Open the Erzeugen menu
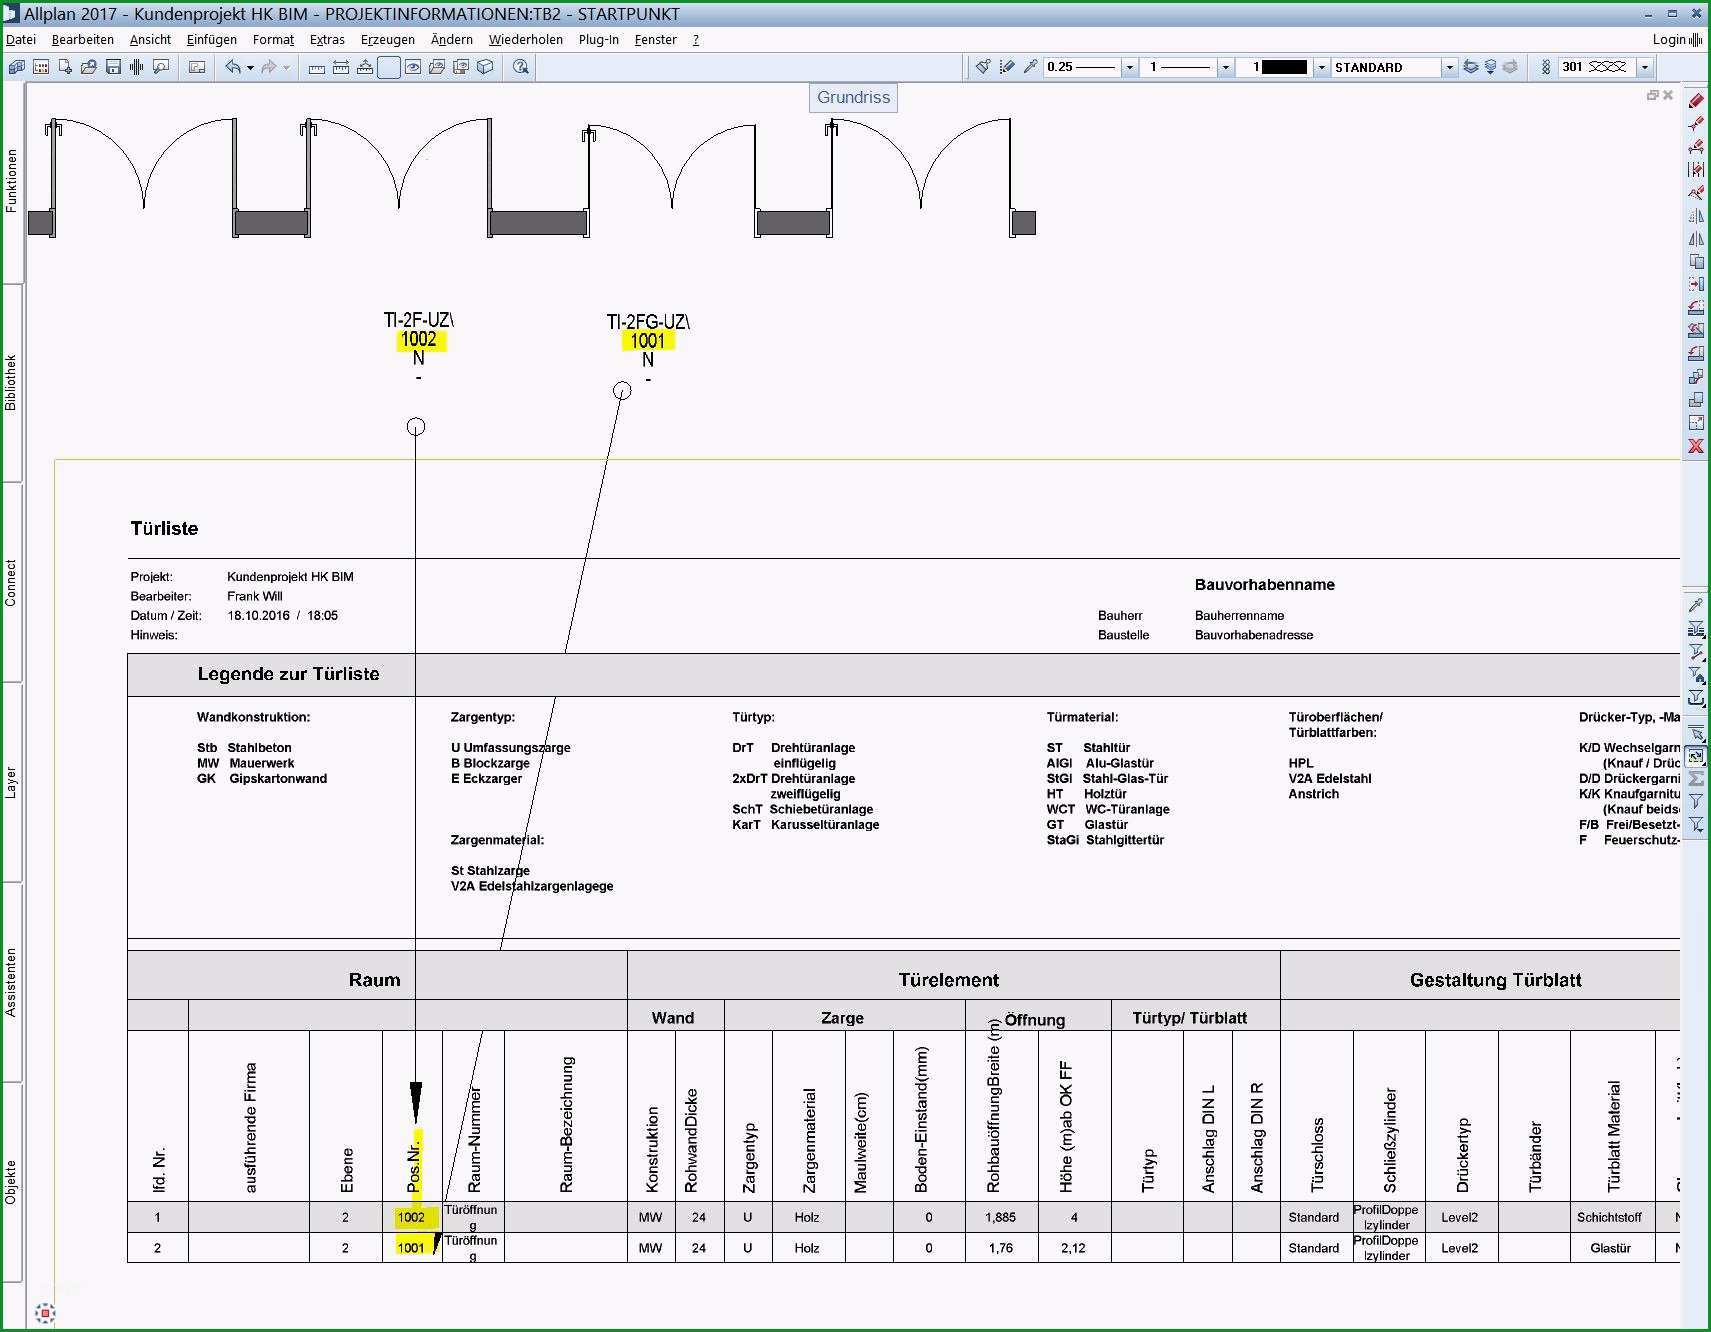This screenshot has width=1711, height=1332. 388,40
